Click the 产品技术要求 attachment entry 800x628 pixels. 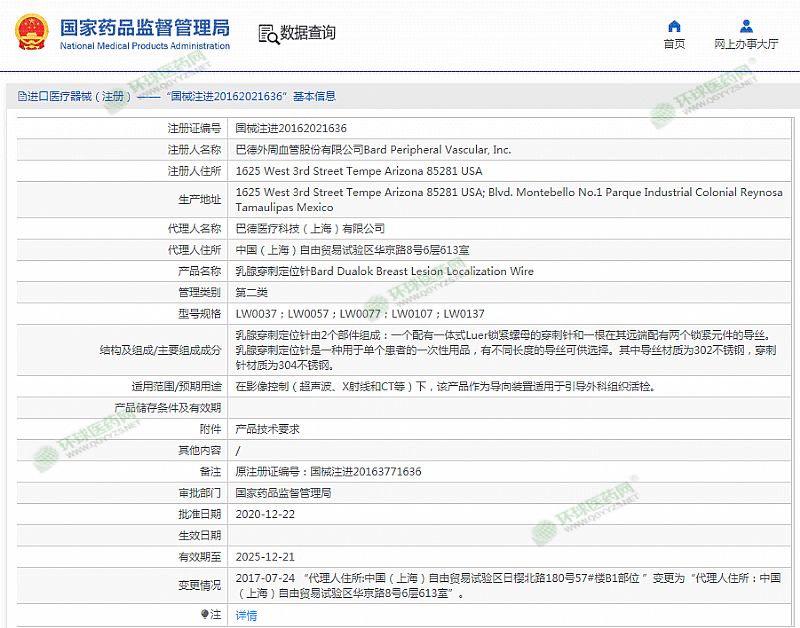tap(267, 428)
